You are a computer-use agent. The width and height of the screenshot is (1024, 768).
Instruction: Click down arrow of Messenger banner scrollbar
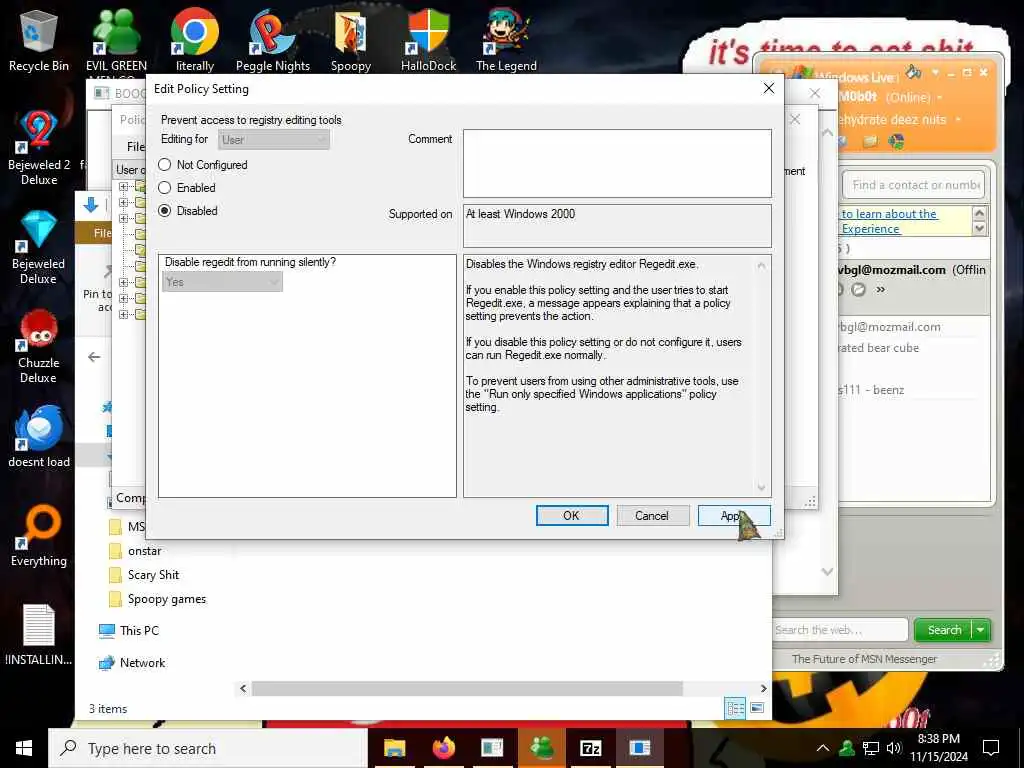[x=979, y=229]
